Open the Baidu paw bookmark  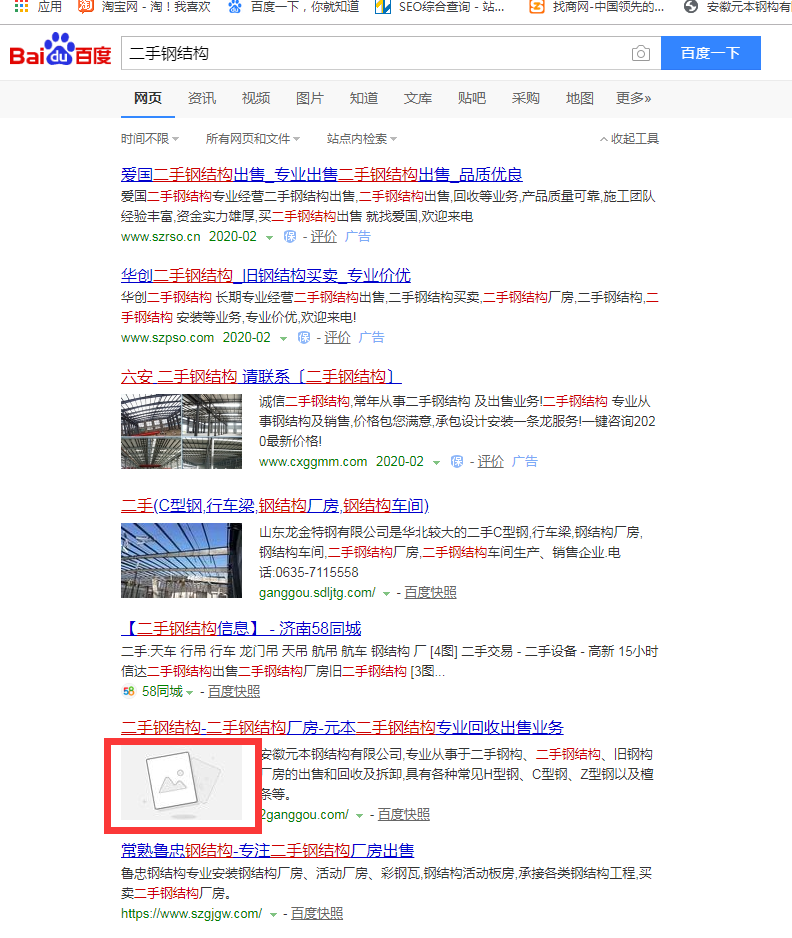(293, 7)
